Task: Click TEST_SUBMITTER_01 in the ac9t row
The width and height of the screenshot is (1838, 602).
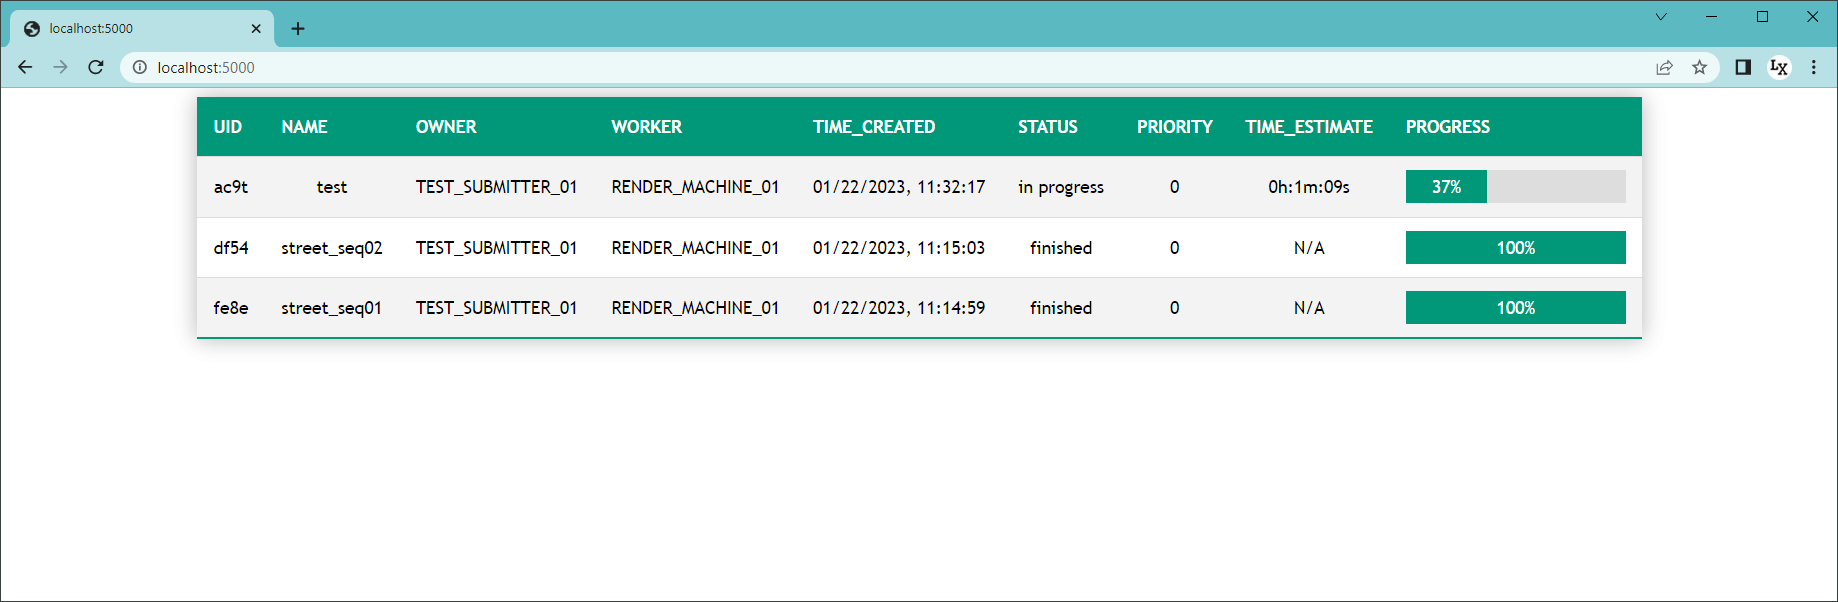Action: point(497,187)
